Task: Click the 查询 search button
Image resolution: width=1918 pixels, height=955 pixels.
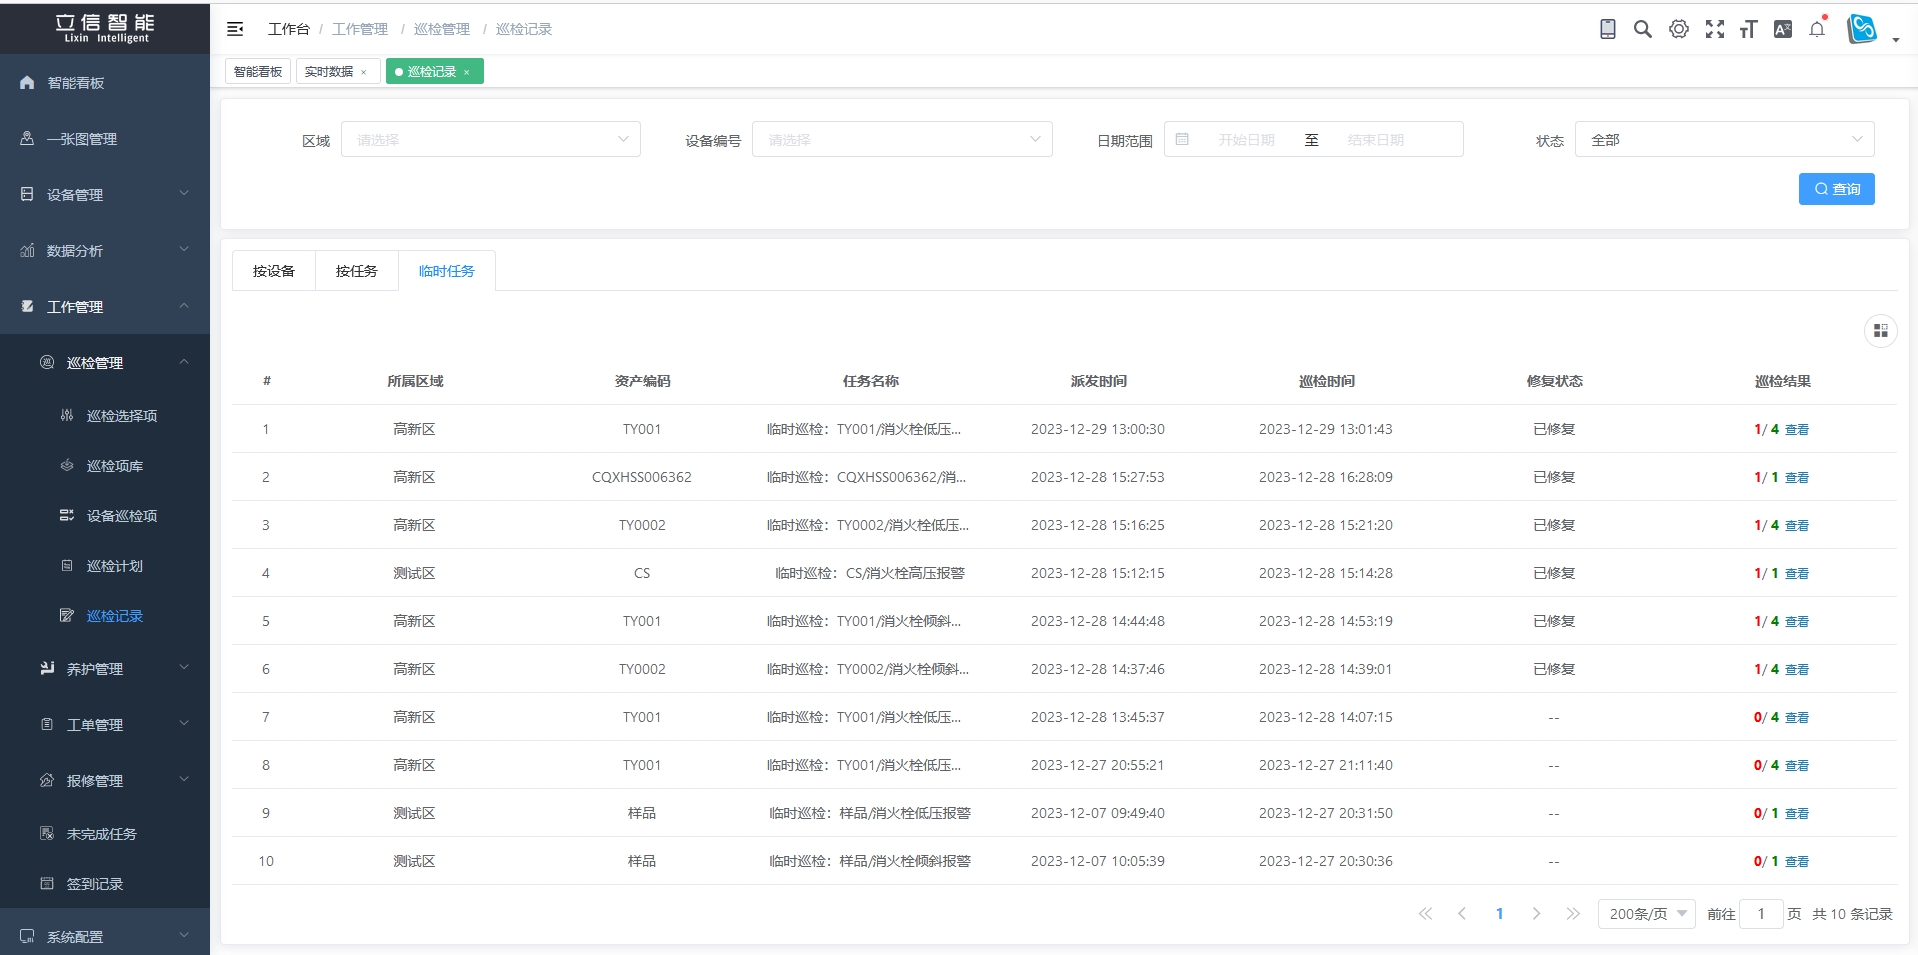Action: [1836, 189]
